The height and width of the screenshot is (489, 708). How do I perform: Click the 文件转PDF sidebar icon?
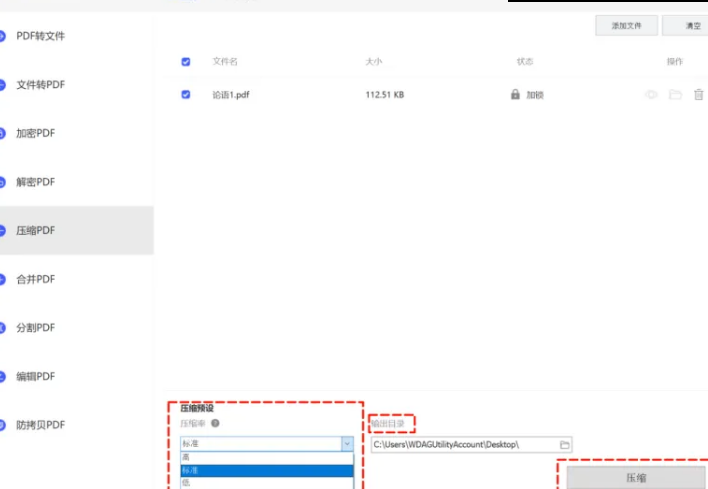[x=3, y=85]
